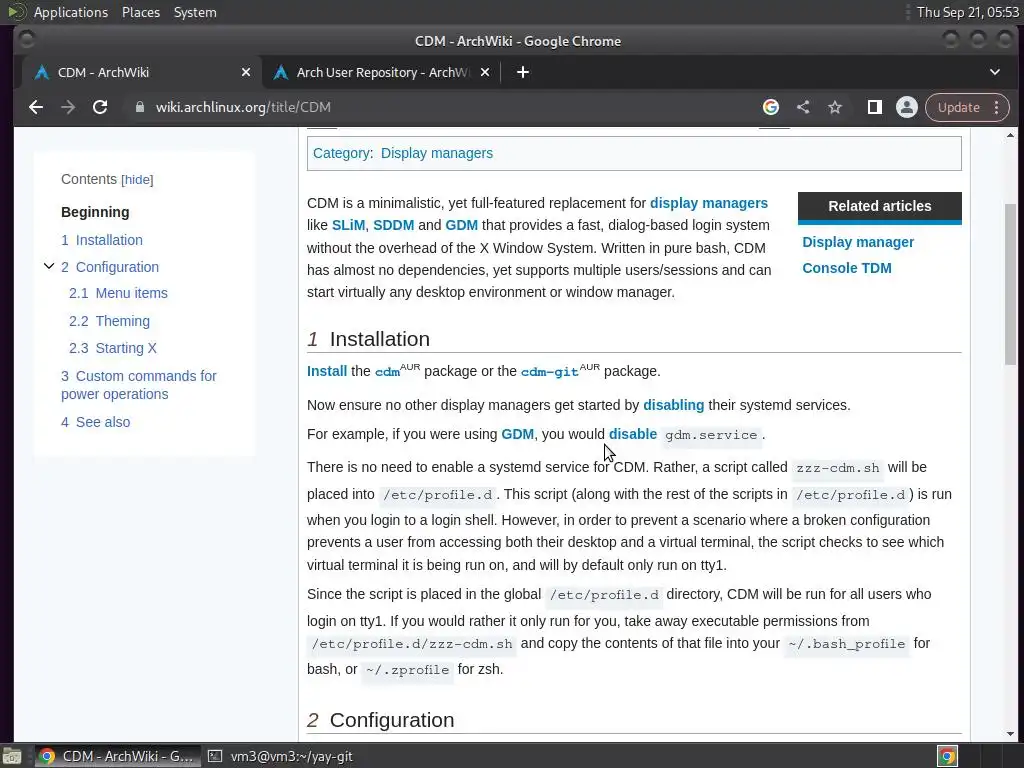
Task: Open the side panel icon
Action: (x=874, y=107)
